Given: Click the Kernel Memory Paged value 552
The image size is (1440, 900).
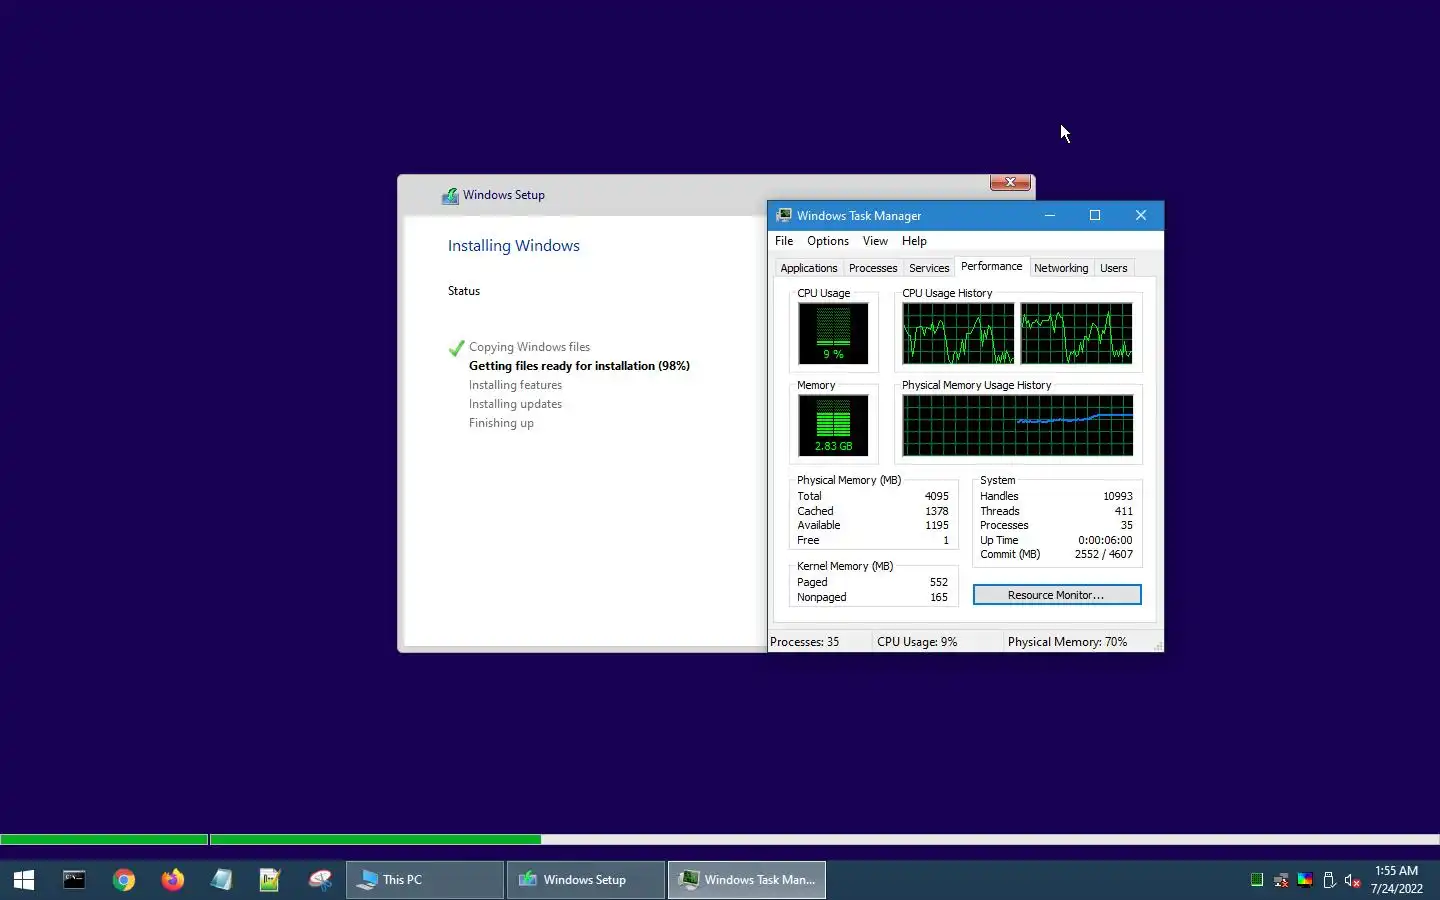Looking at the screenshot, I should click(x=938, y=582).
